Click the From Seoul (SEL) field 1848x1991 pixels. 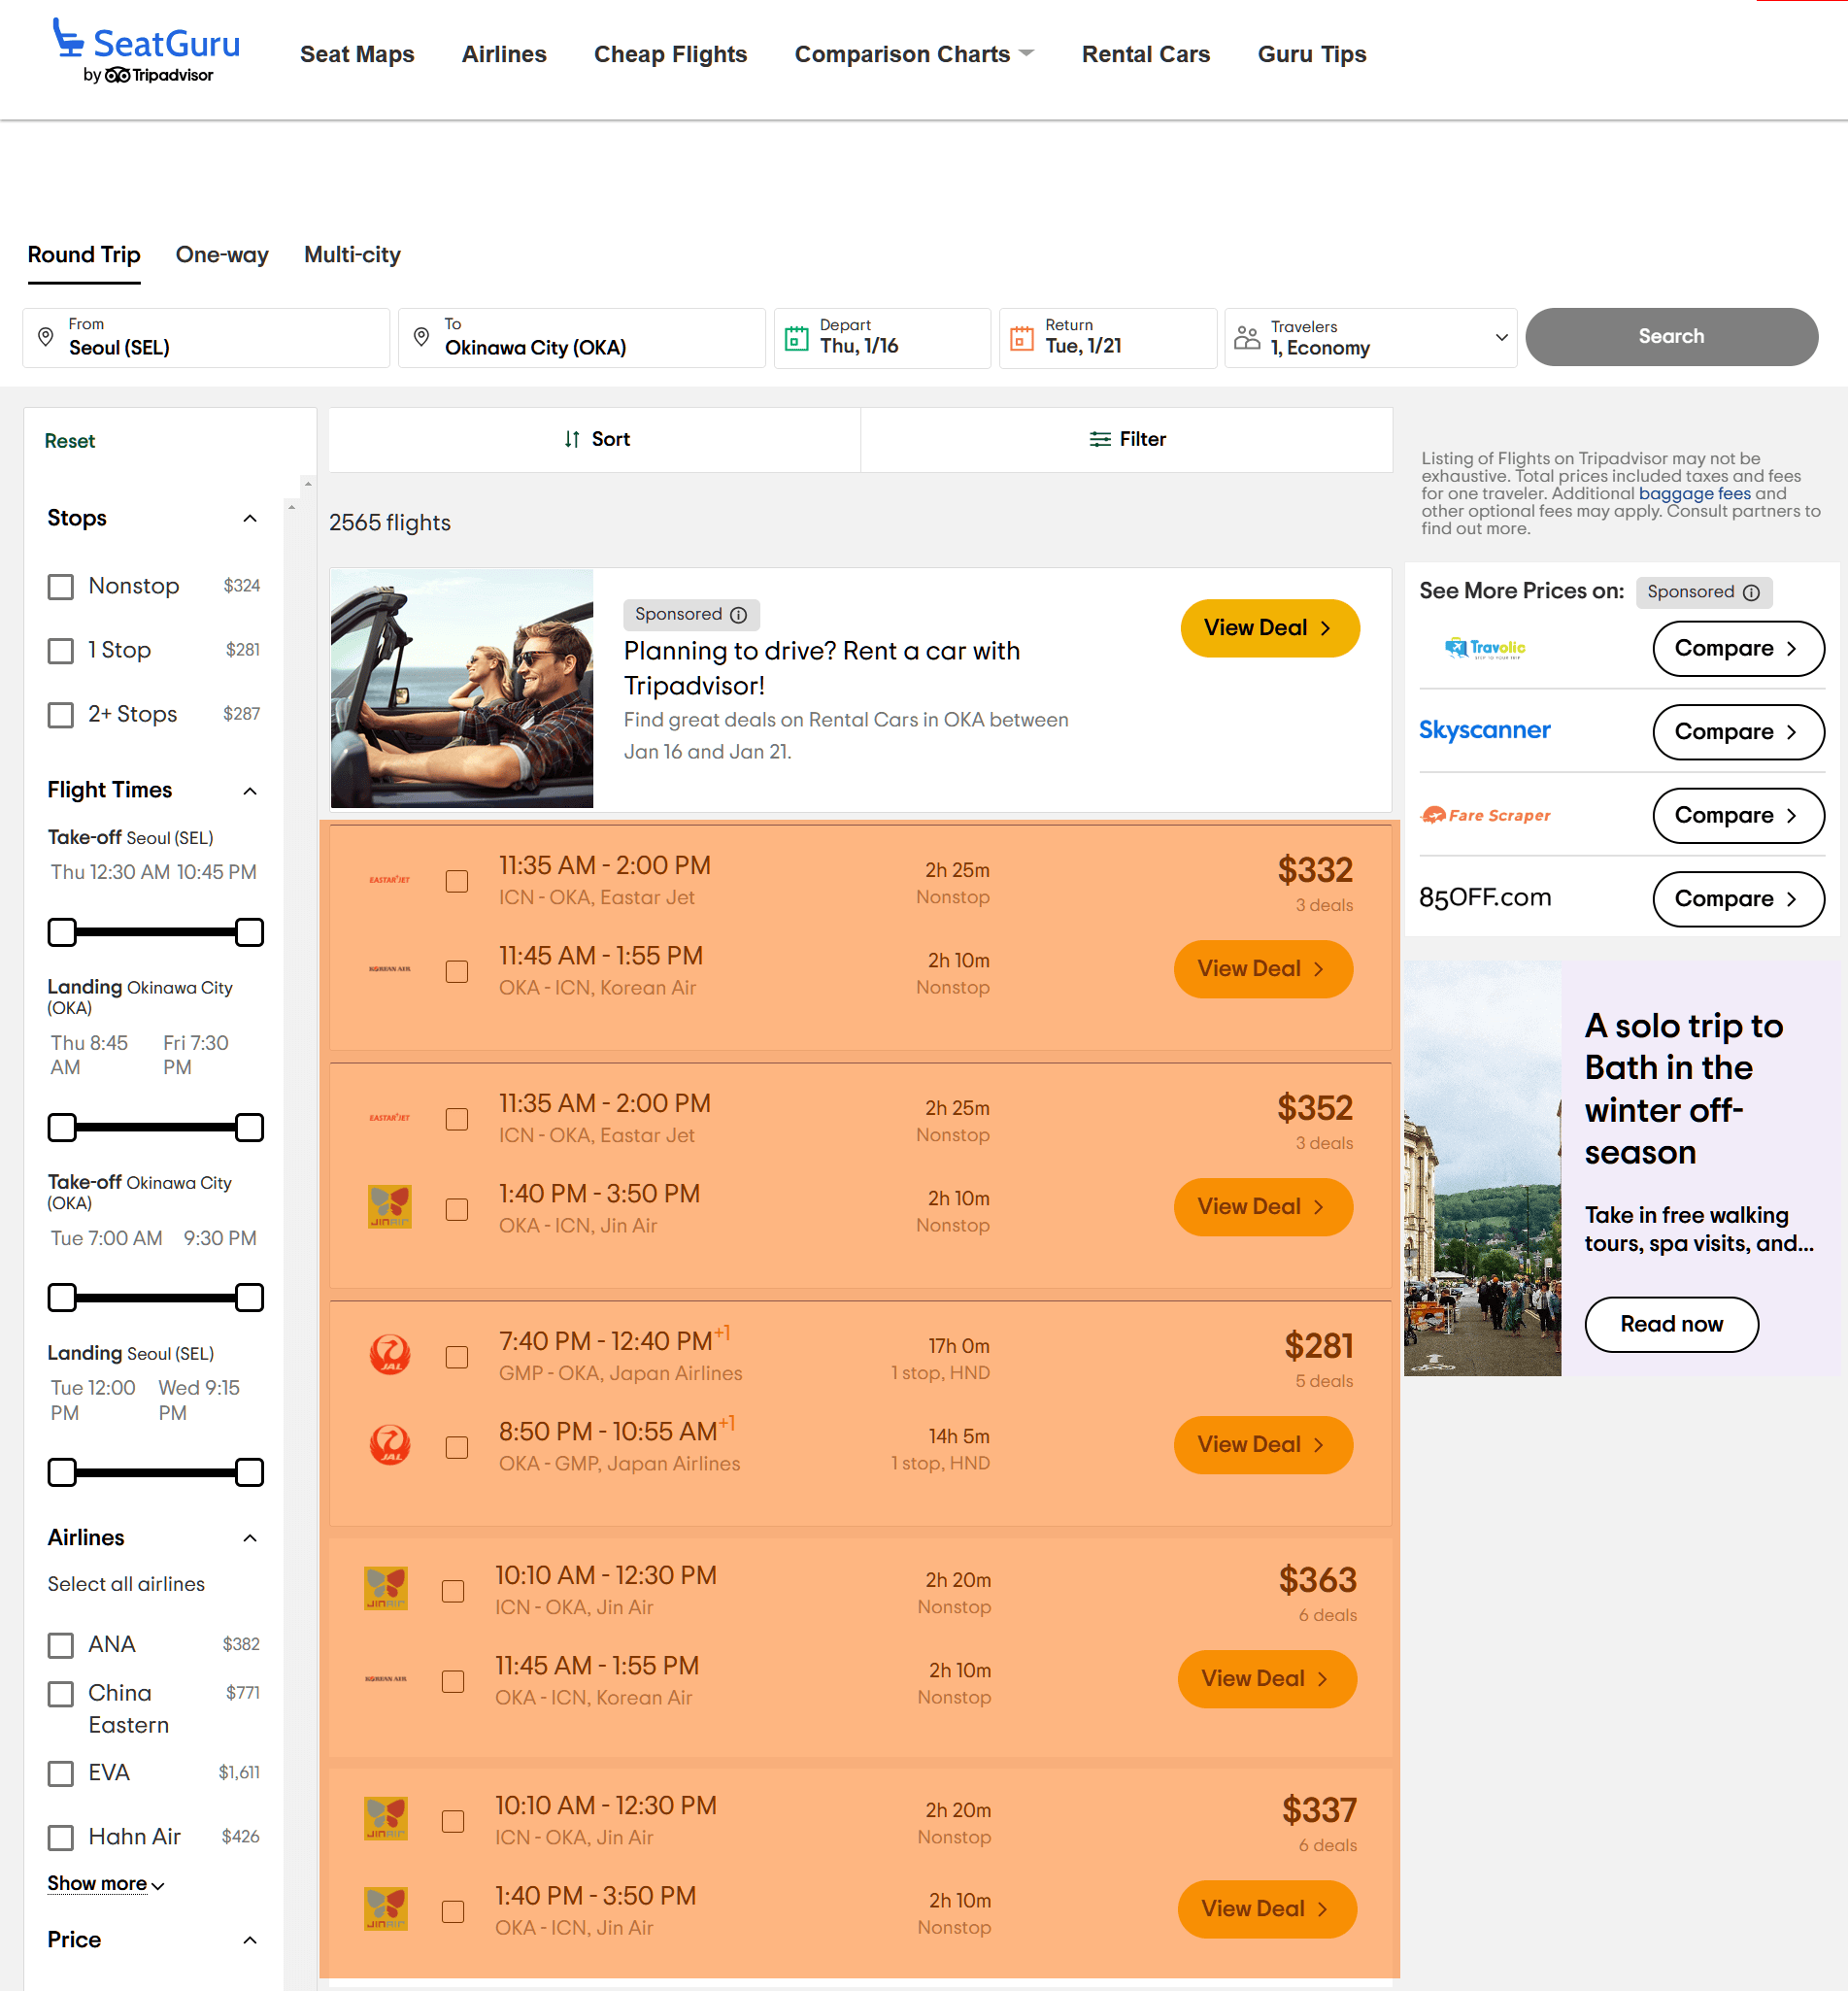[206, 338]
